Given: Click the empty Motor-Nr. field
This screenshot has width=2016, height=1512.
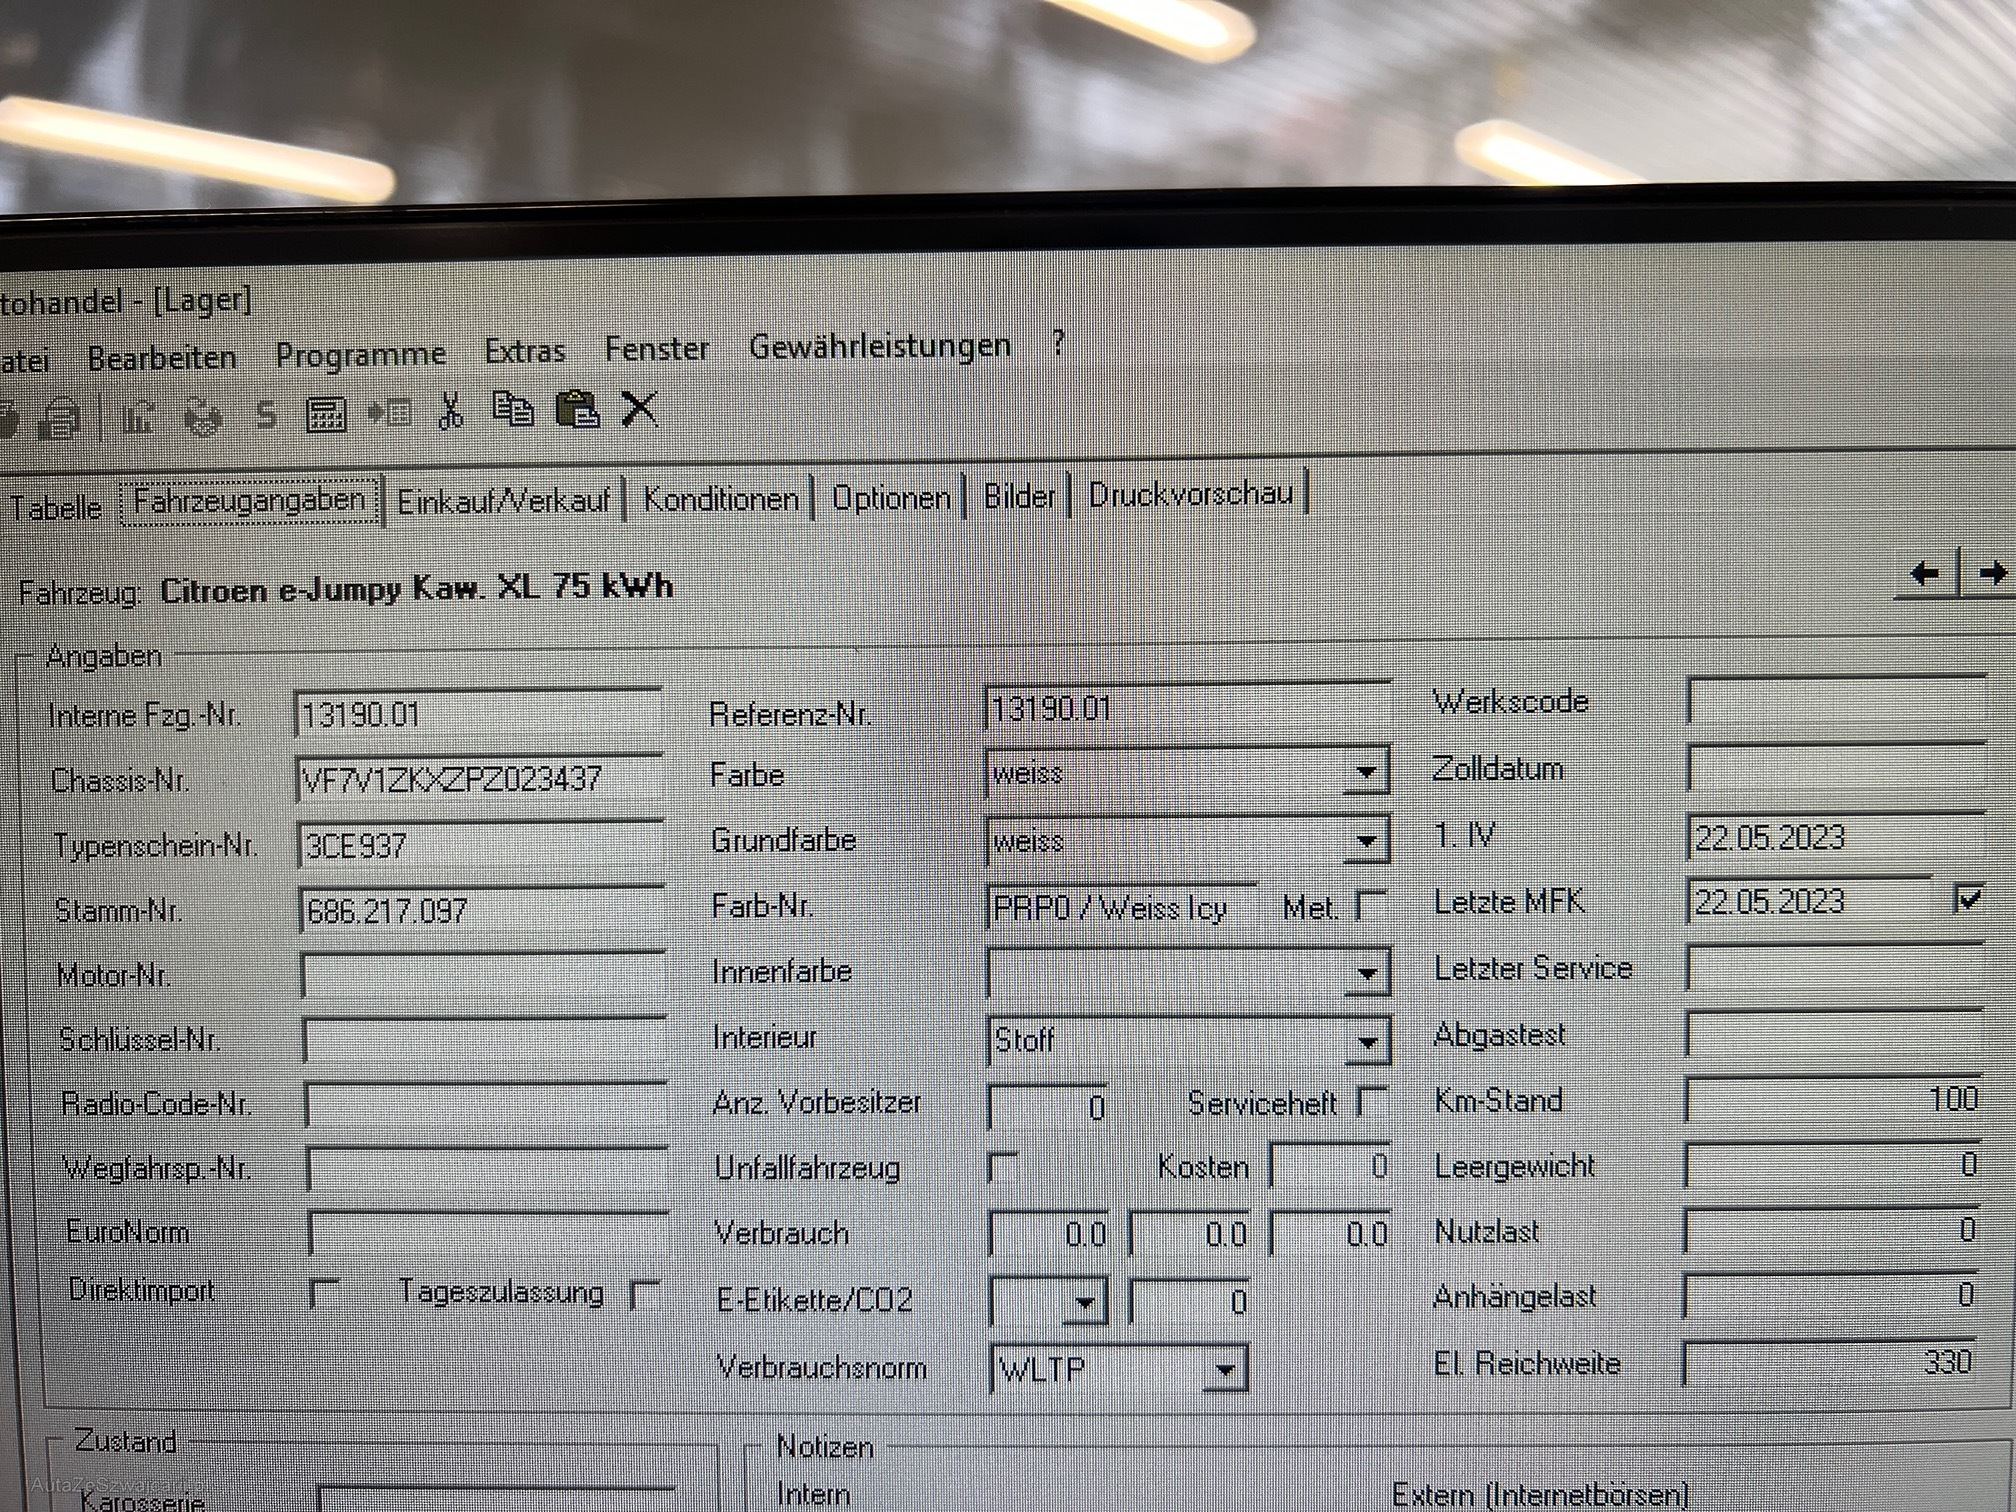Looking at the screenshot, I should tap(483, 975).
